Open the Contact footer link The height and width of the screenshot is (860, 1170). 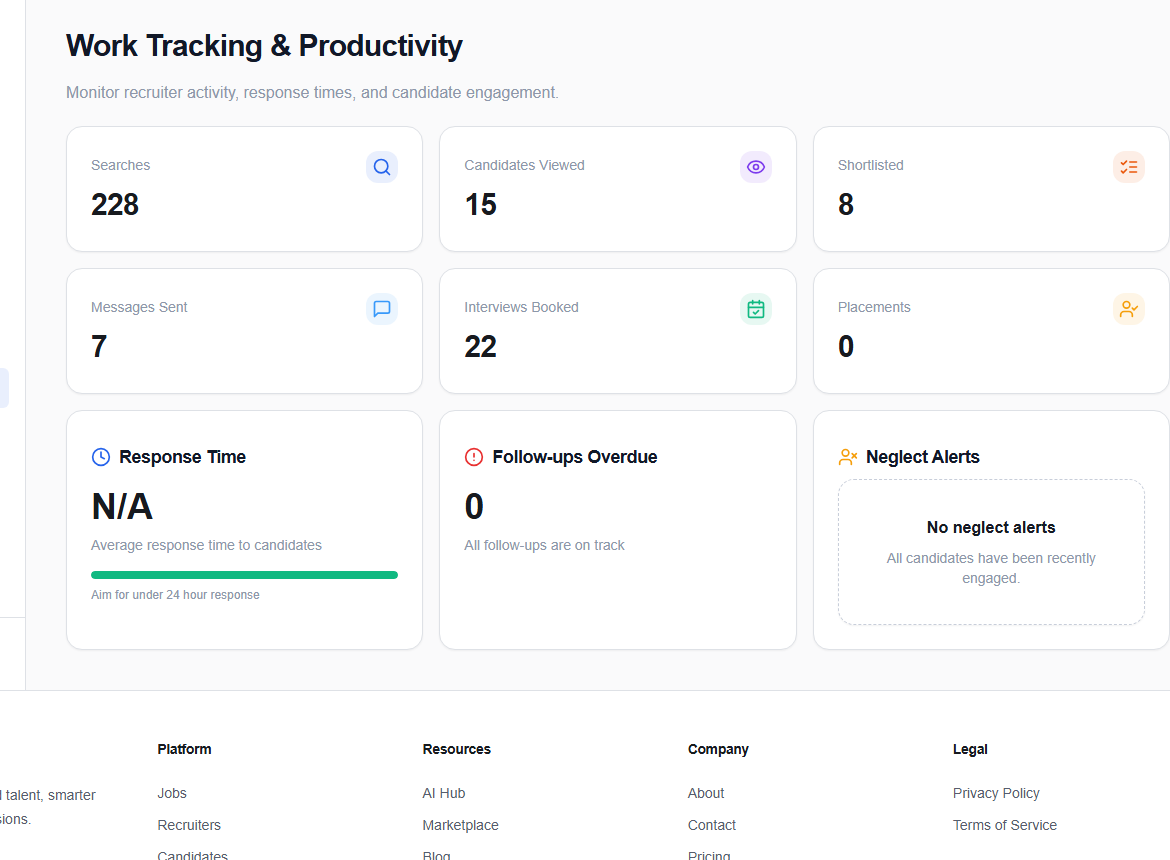click(712, 826)
